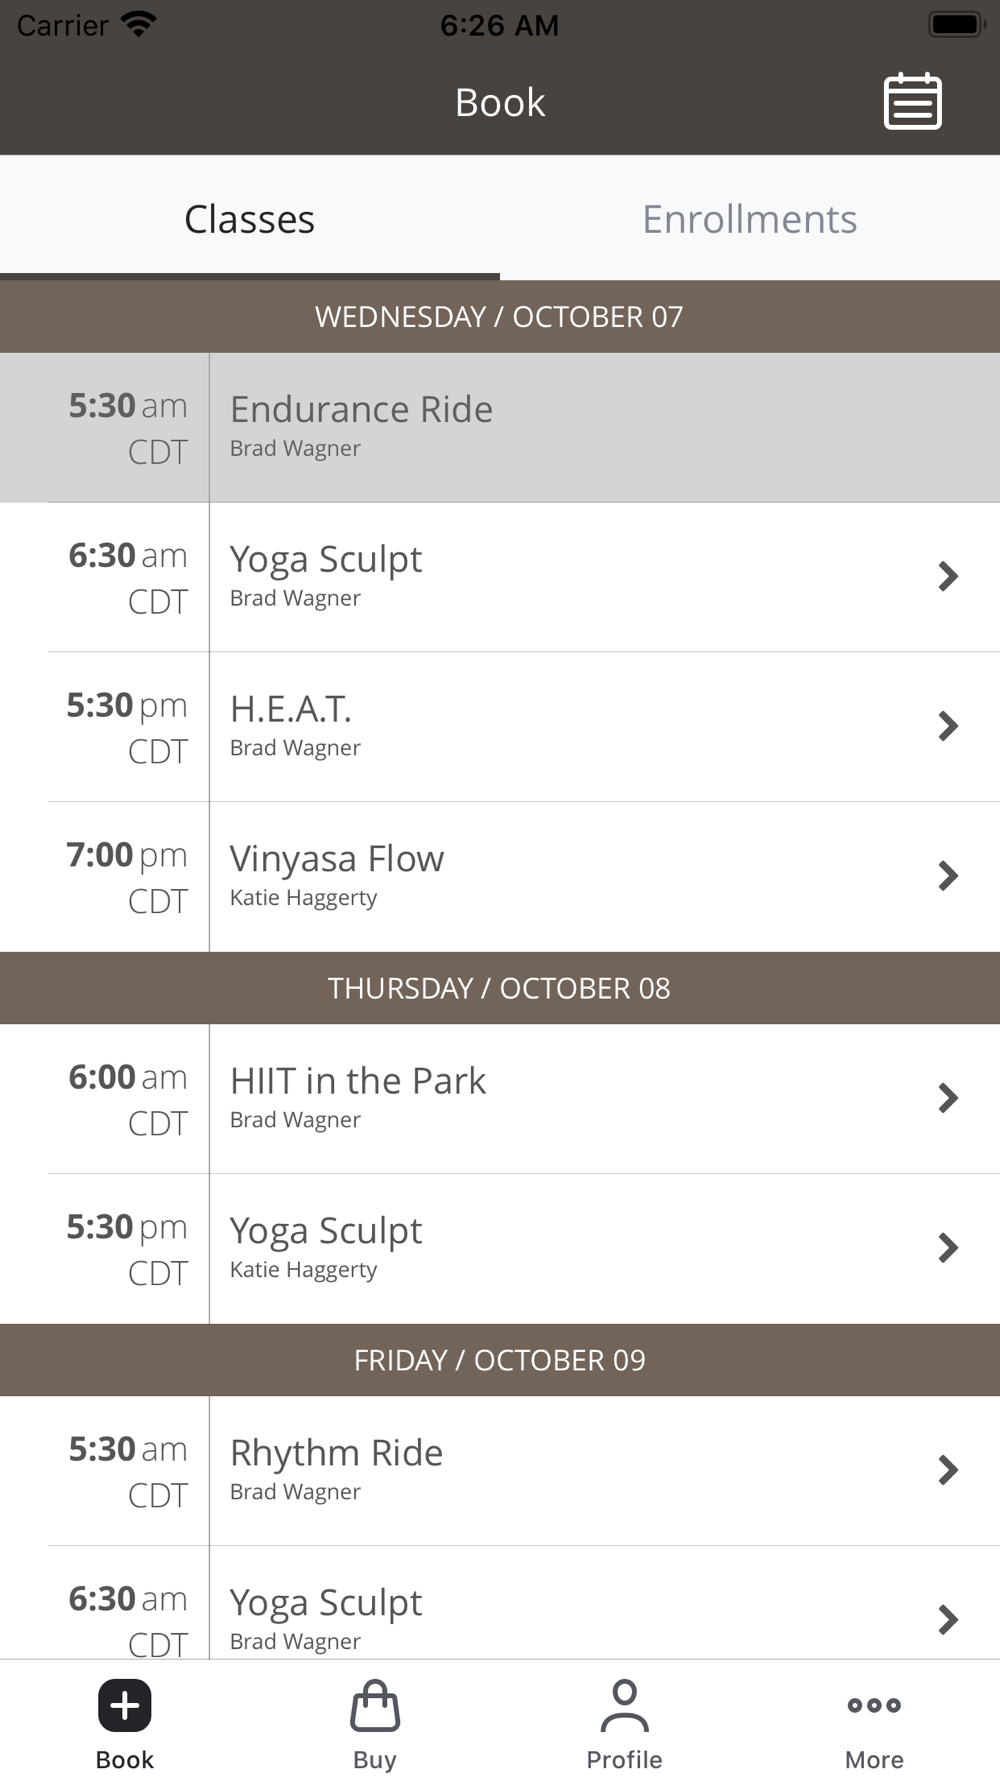Screen dimensions: 1000x1778
Task: Tap the Wi-Fi status bar icon
Action: (138, 24)
